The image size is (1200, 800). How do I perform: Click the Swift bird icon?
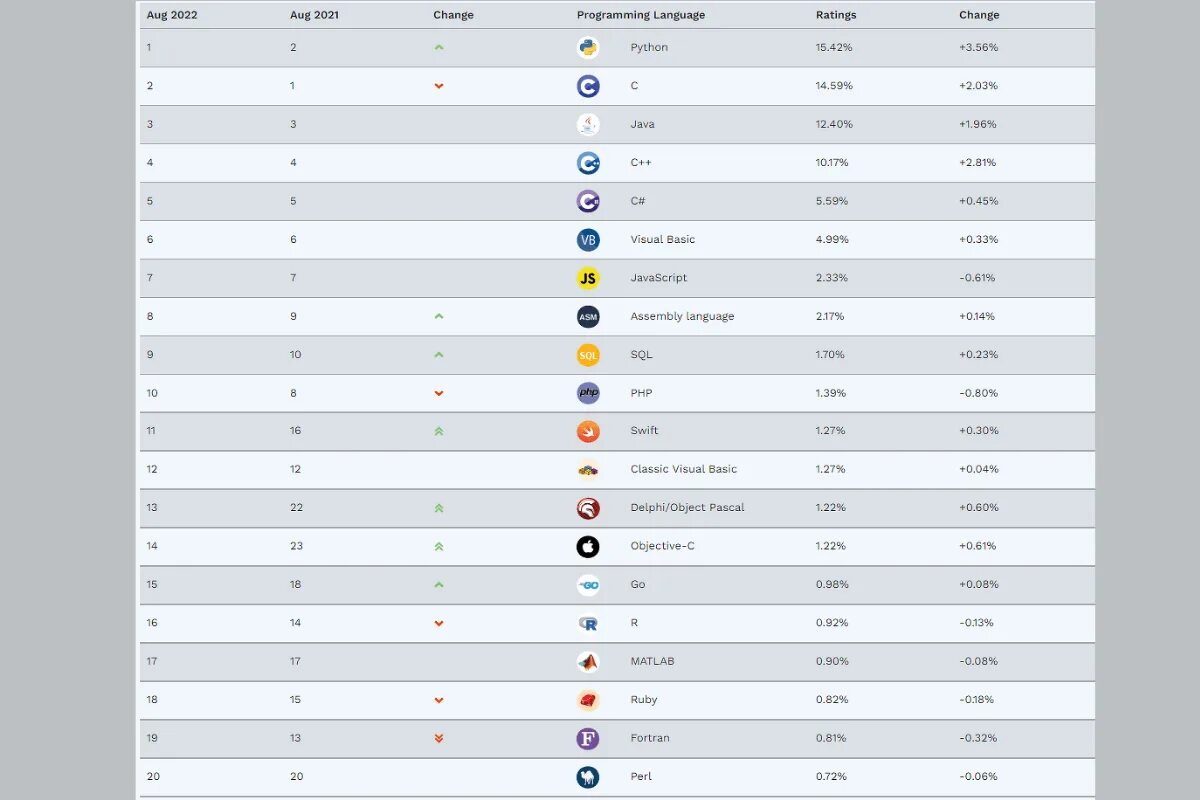click(x=588, y=431)
